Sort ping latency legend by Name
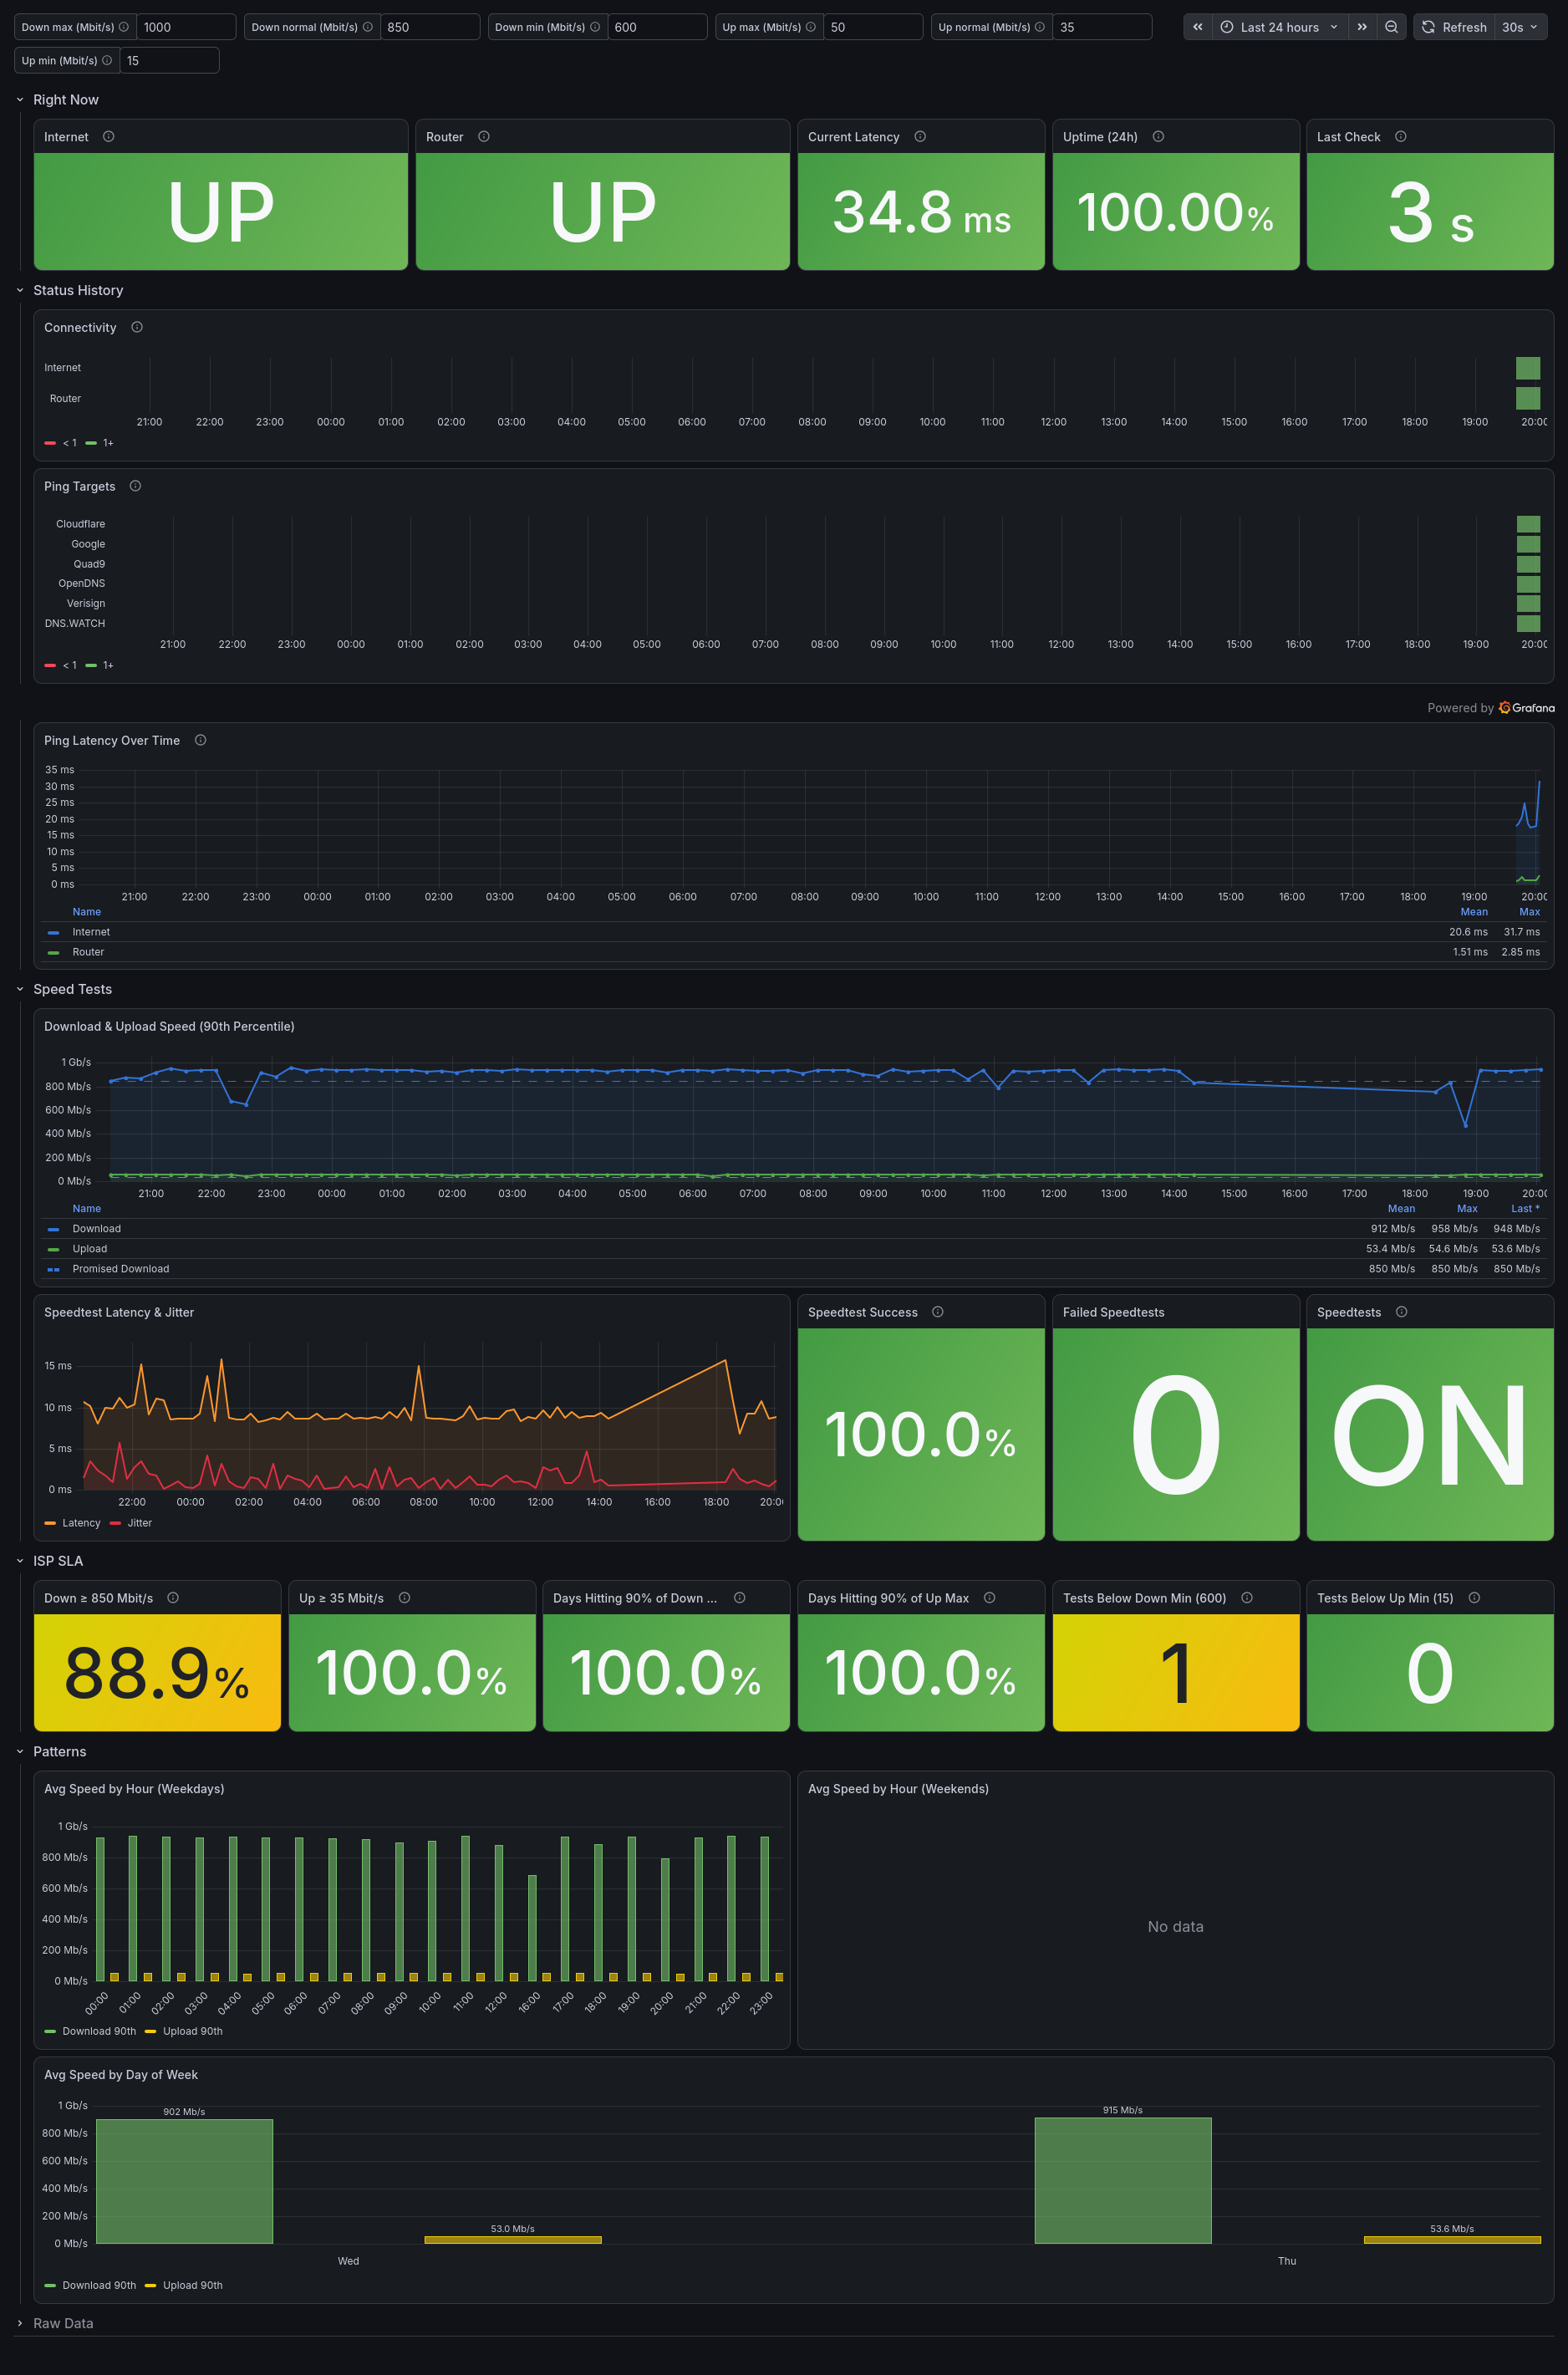 [x=87, y=912]
